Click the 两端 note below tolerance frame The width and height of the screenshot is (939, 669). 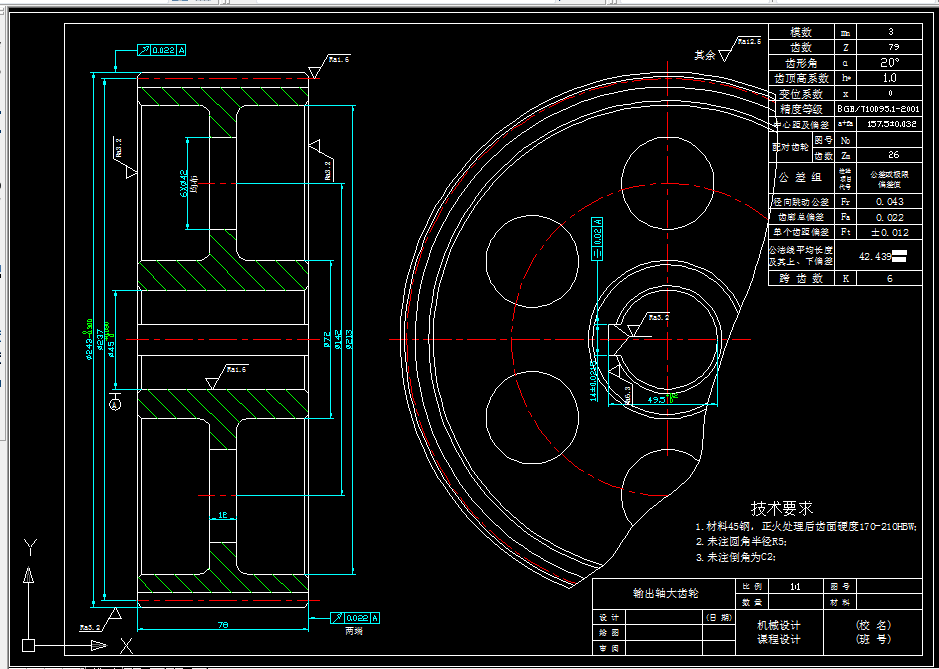[x=354, y=631]
